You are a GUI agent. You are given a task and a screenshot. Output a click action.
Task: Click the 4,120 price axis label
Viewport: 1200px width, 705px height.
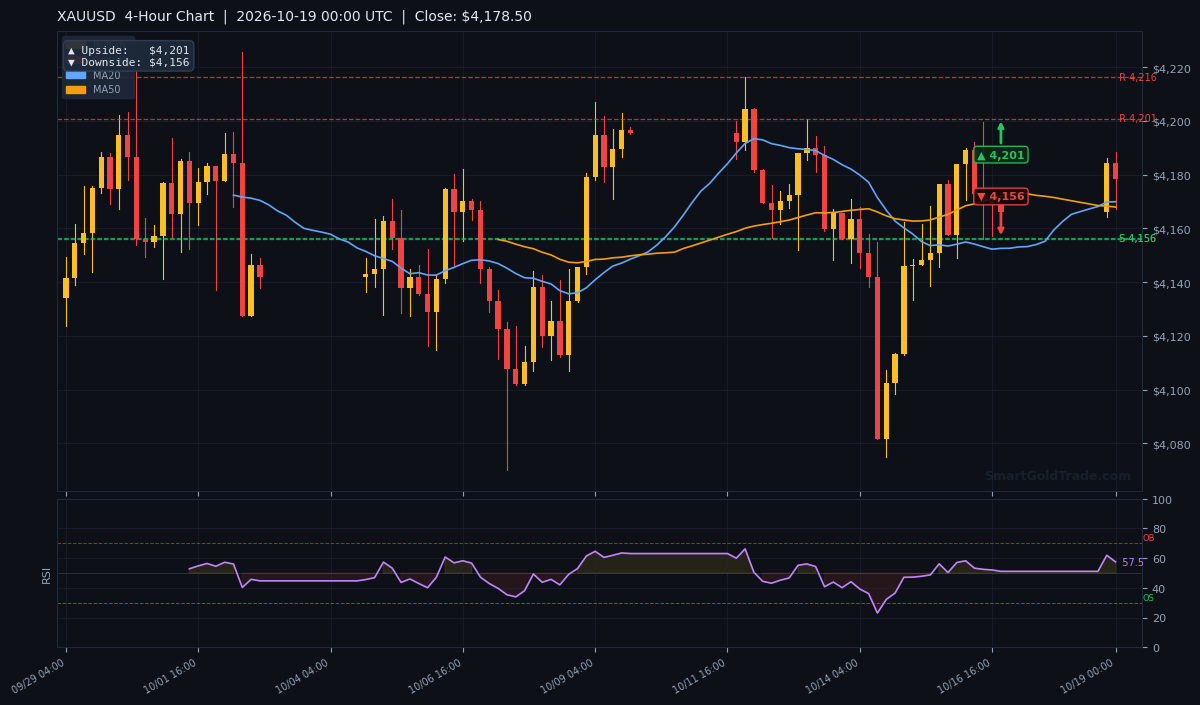click(1171, 337)
